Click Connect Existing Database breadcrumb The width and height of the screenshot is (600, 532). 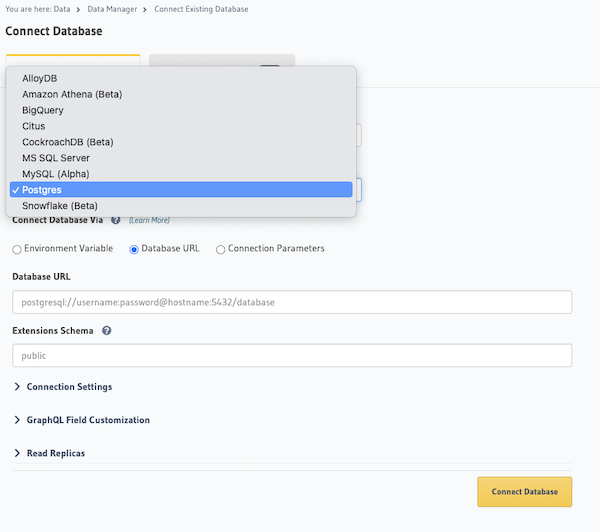(x=201, y=9)
